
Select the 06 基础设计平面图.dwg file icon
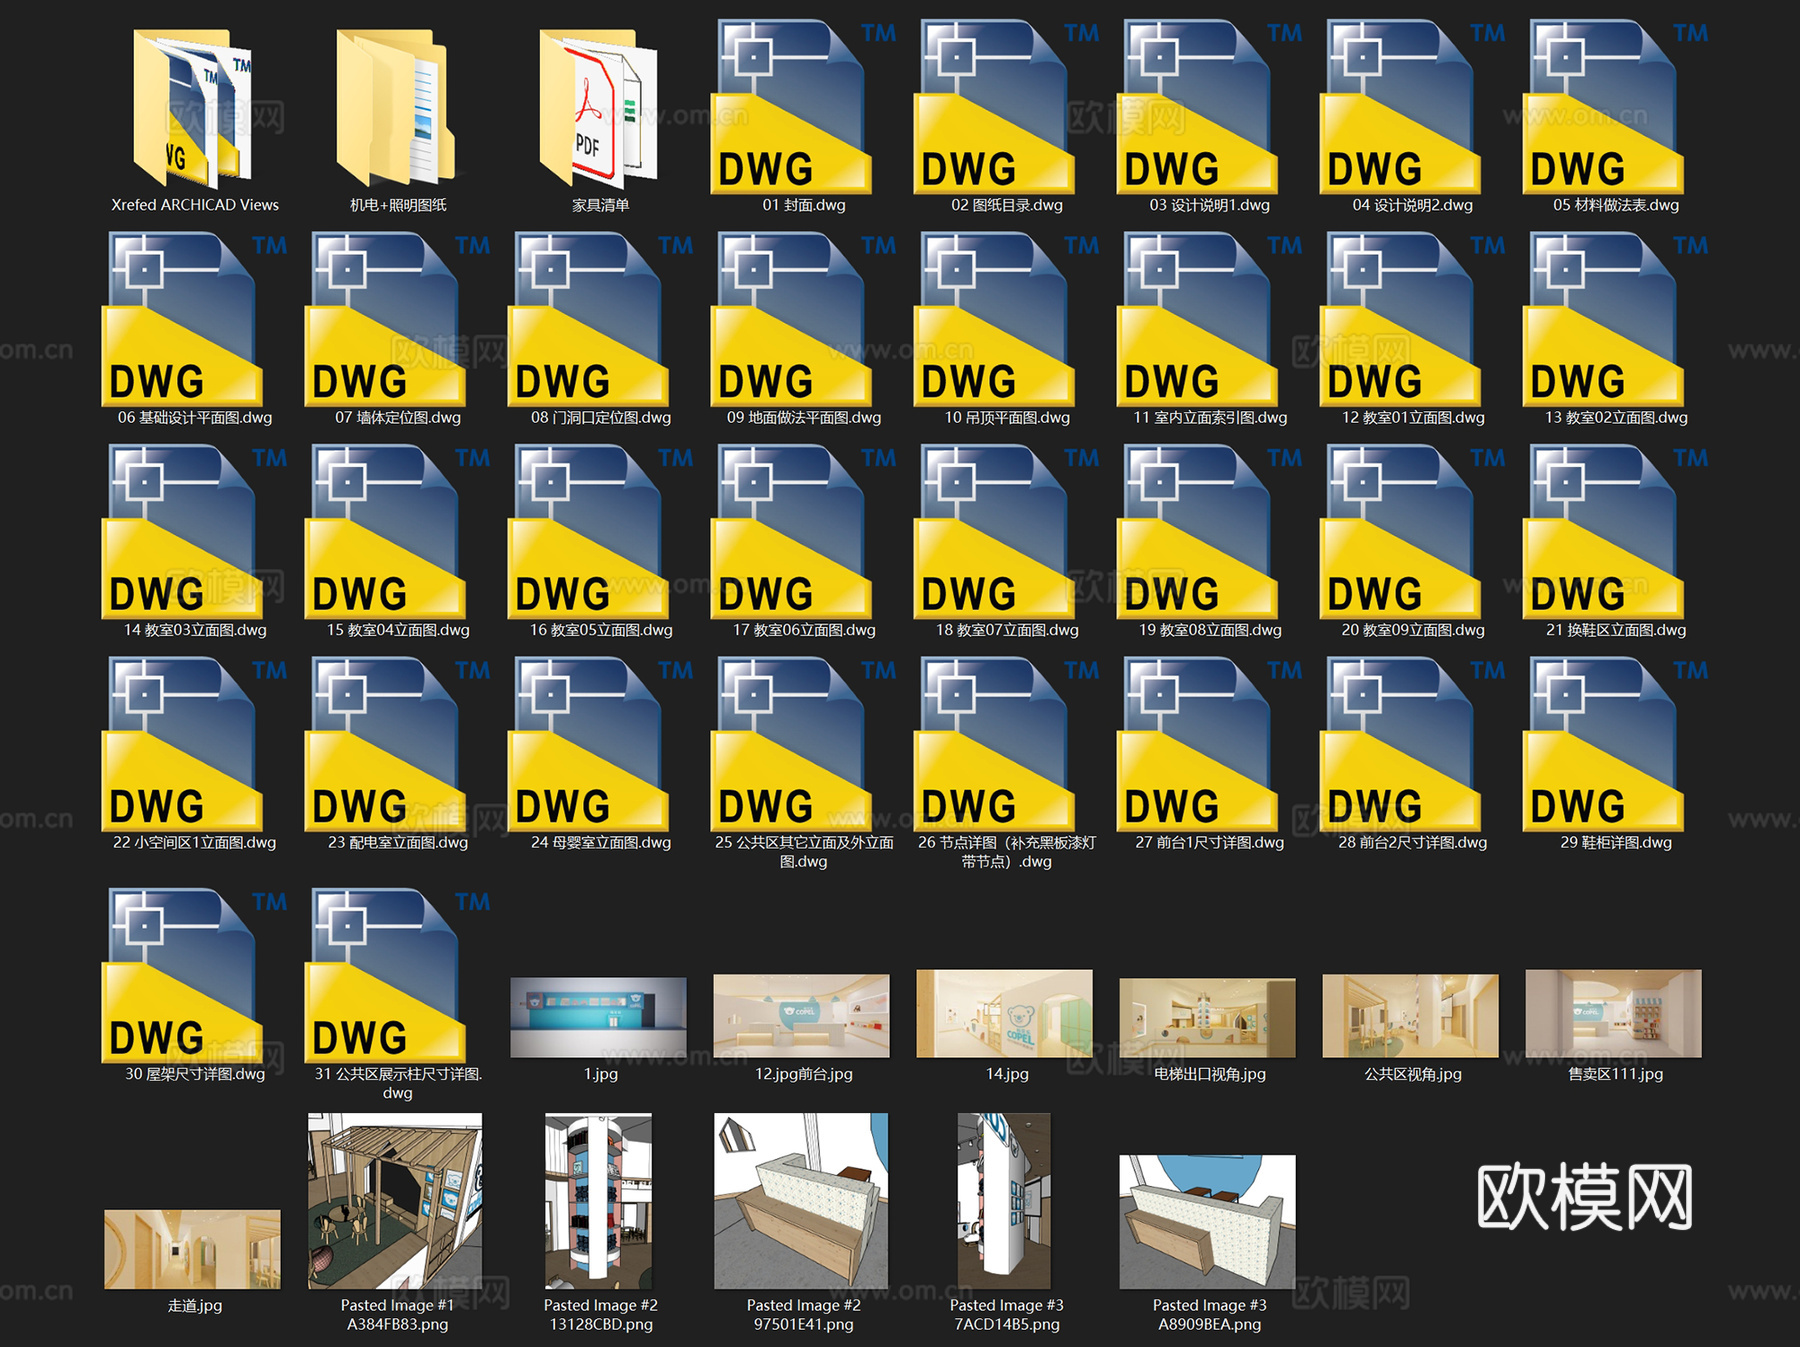tap(182, 320)
